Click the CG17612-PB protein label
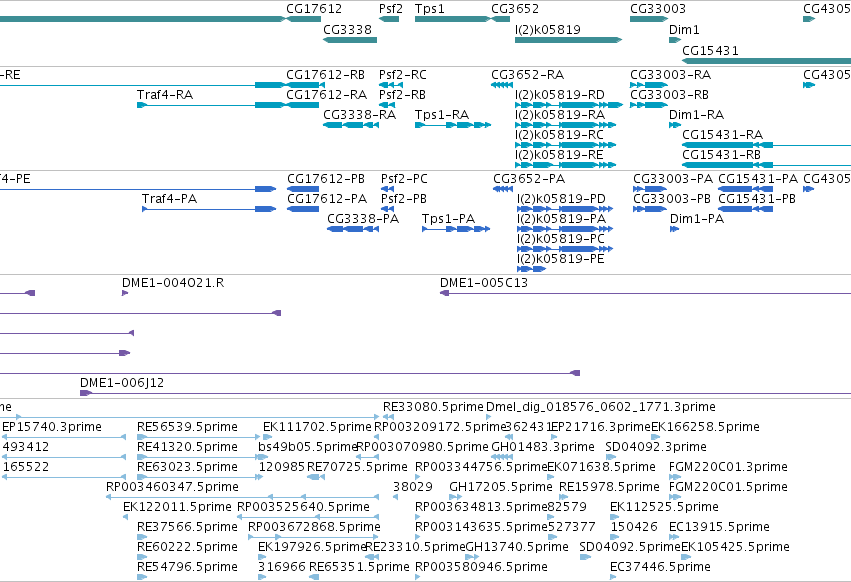Image resolution: width=851 pixels, height=582 pixels. click(x=326, y=179)
